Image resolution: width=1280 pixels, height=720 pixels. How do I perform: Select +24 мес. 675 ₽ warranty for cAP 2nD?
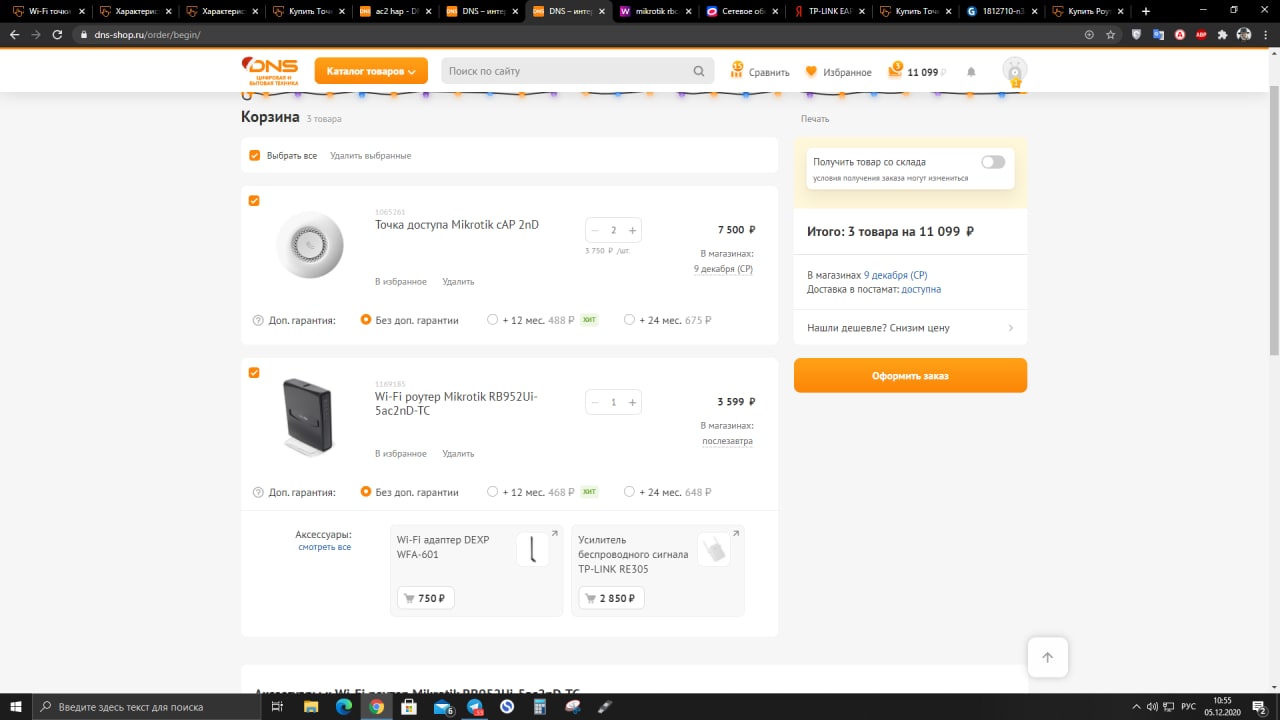(x=629, y=320)
